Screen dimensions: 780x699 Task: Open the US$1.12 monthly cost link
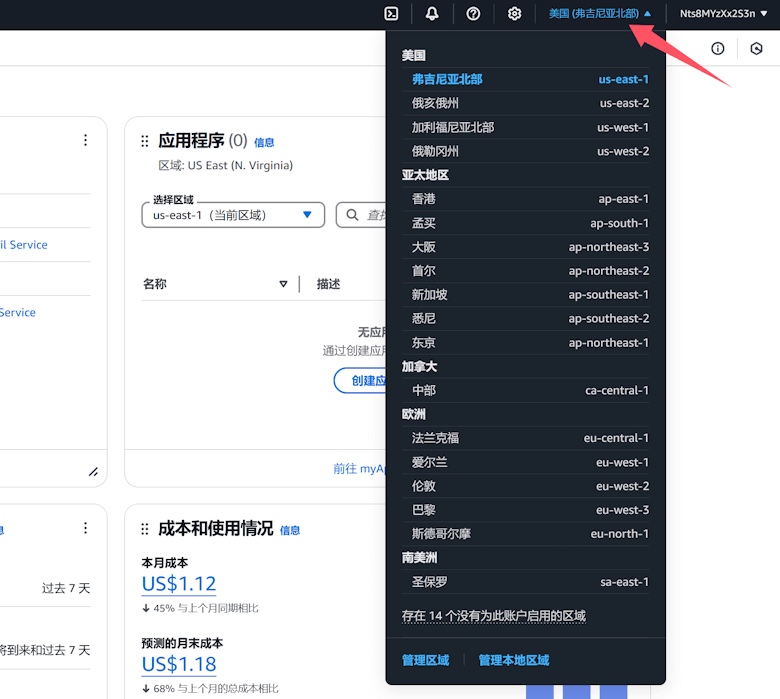coord(179,584)
